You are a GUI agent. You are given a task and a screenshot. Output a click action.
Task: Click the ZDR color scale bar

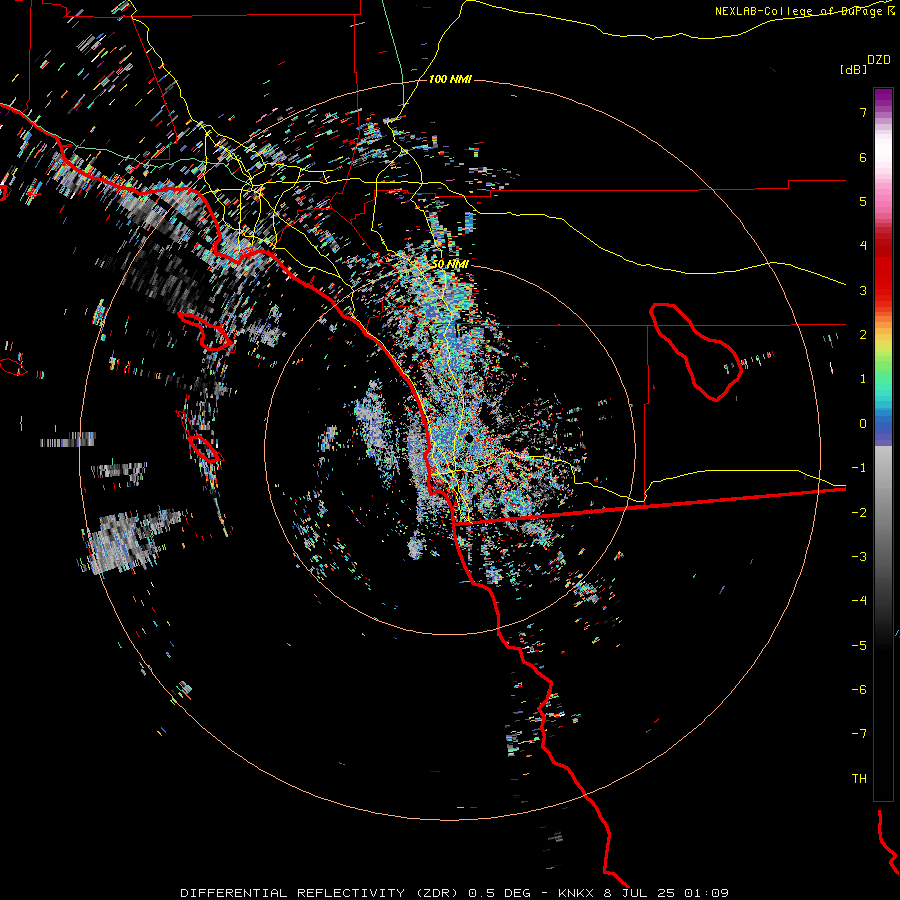[x=883, y=444]
